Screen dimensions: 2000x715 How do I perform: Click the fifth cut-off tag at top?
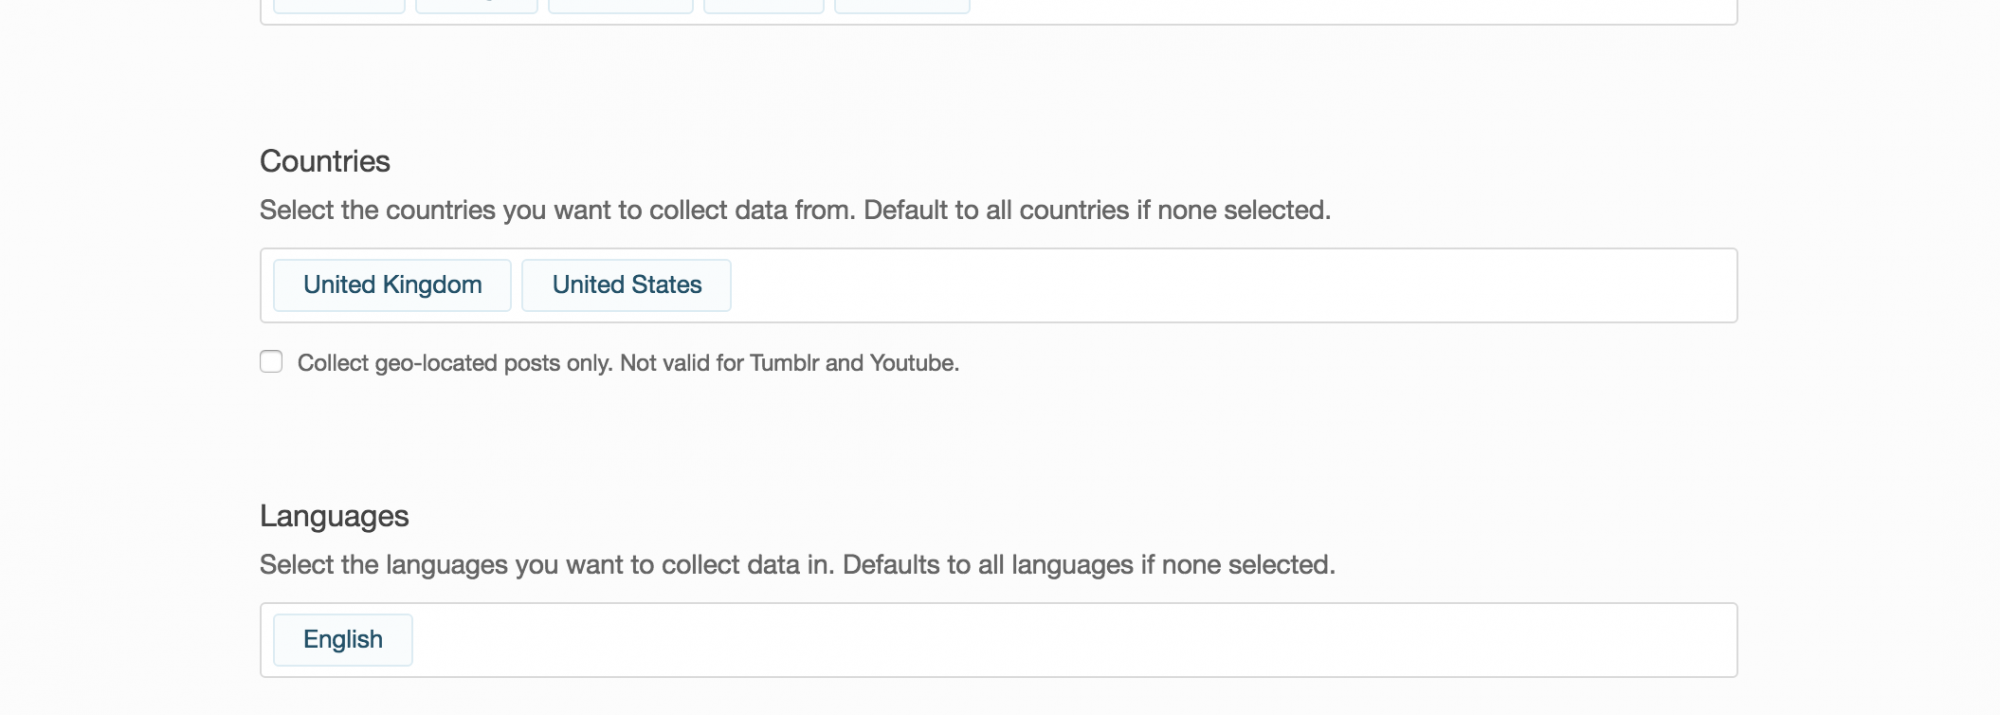pyautogui.click(x=901, y=6)
